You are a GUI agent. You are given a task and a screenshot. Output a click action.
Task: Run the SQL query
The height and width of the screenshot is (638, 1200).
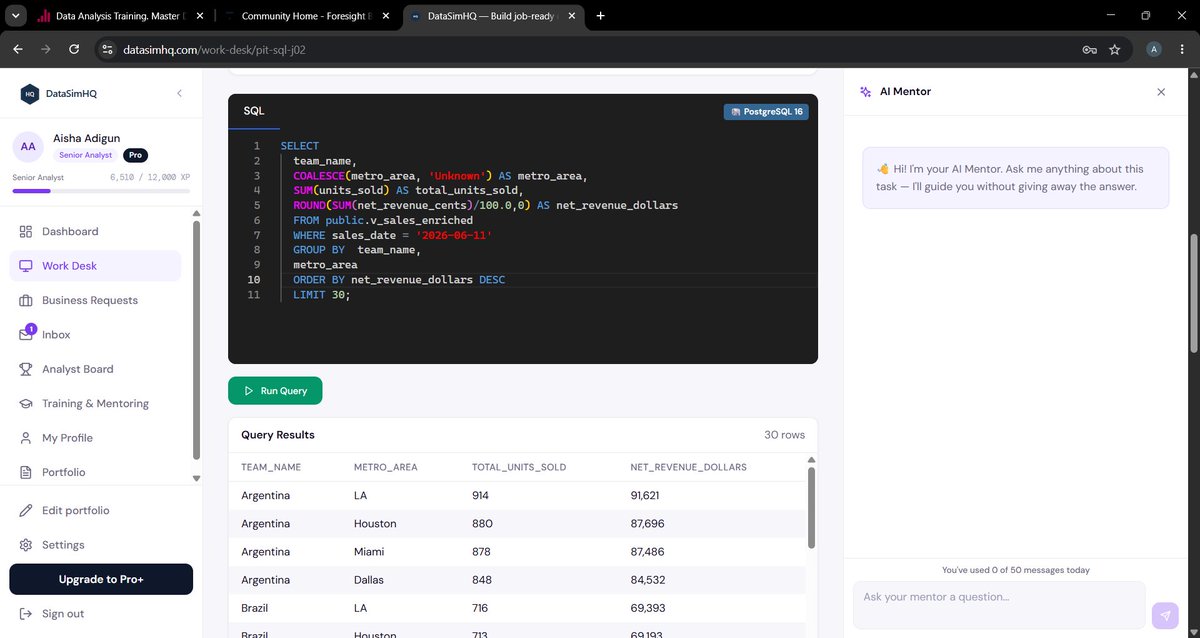[275, 390]
